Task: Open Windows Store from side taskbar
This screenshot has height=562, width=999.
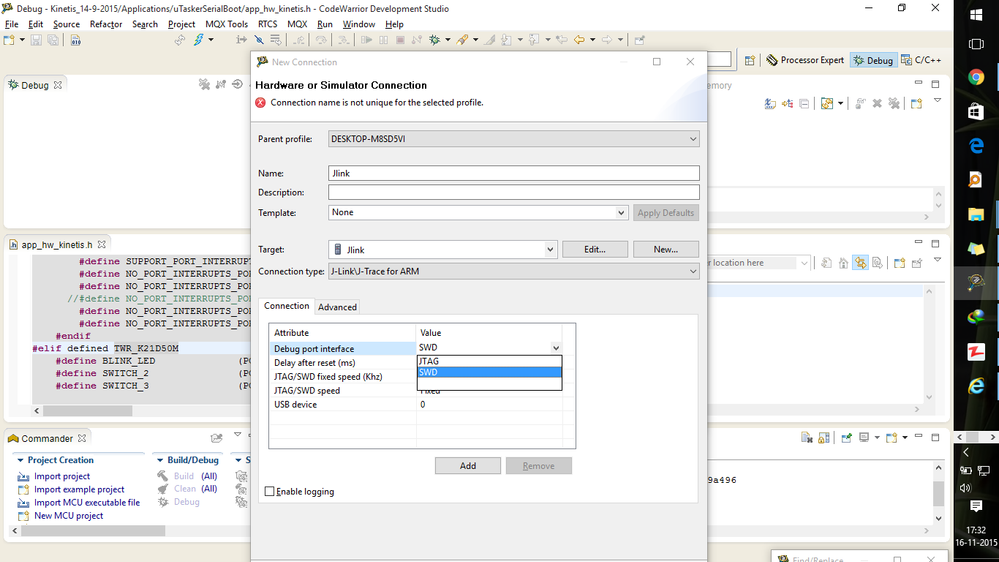Action: click(976, 112)
